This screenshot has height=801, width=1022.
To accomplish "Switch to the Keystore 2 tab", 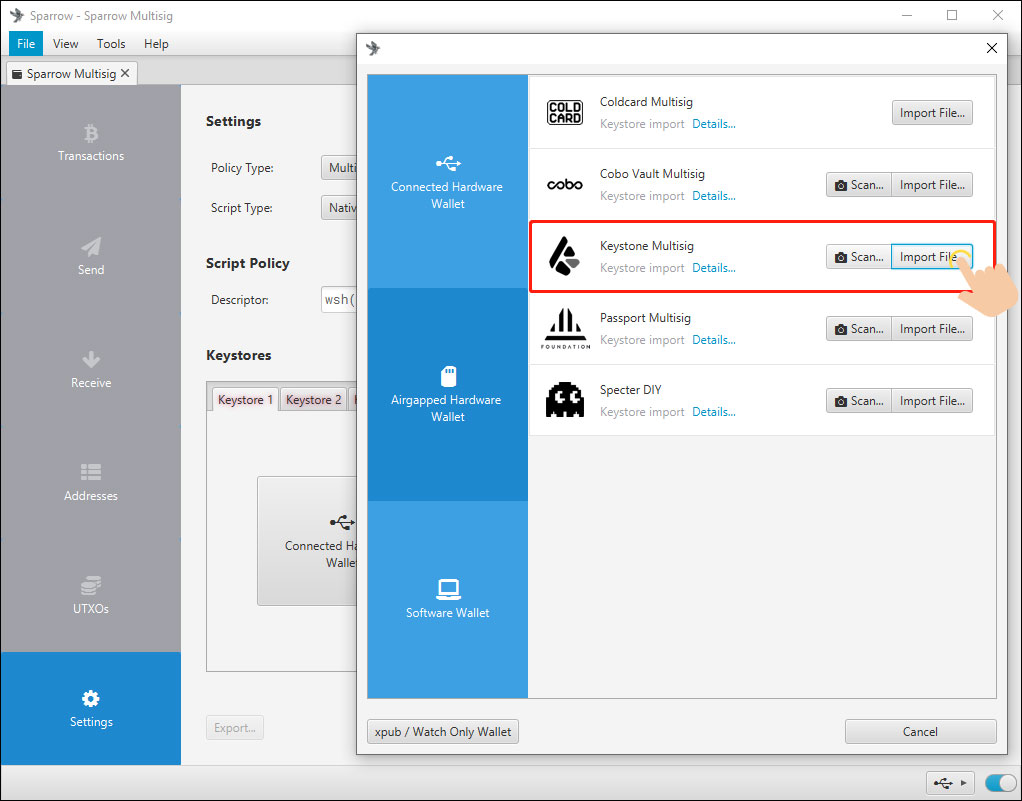I will tap(313, 400).
